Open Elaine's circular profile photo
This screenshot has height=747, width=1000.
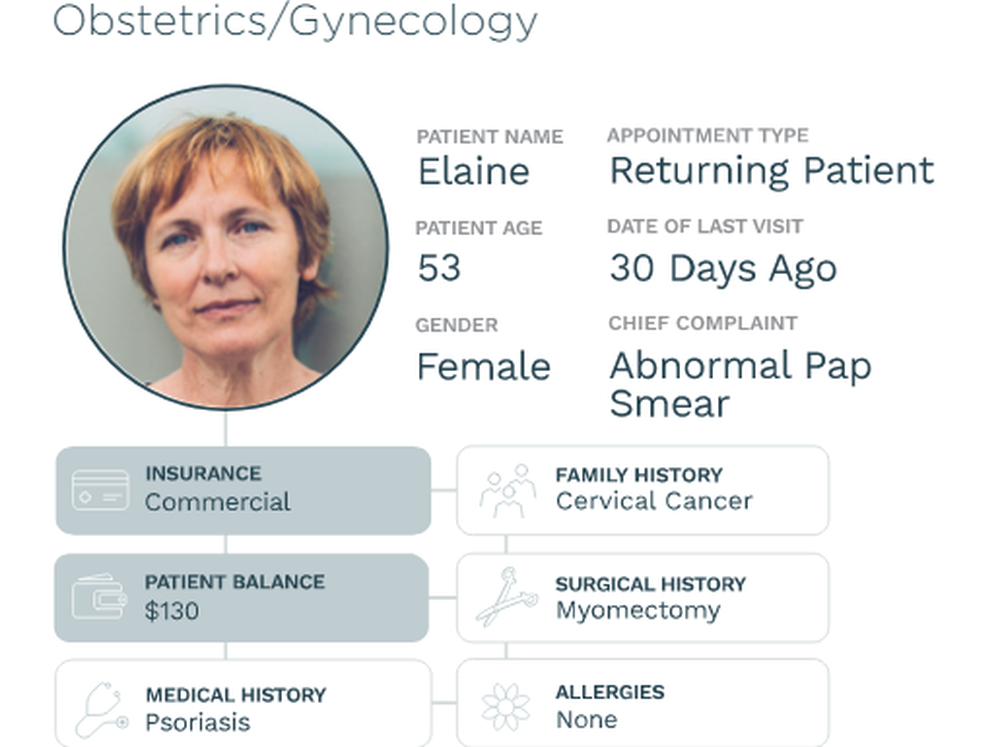(226, 247)
